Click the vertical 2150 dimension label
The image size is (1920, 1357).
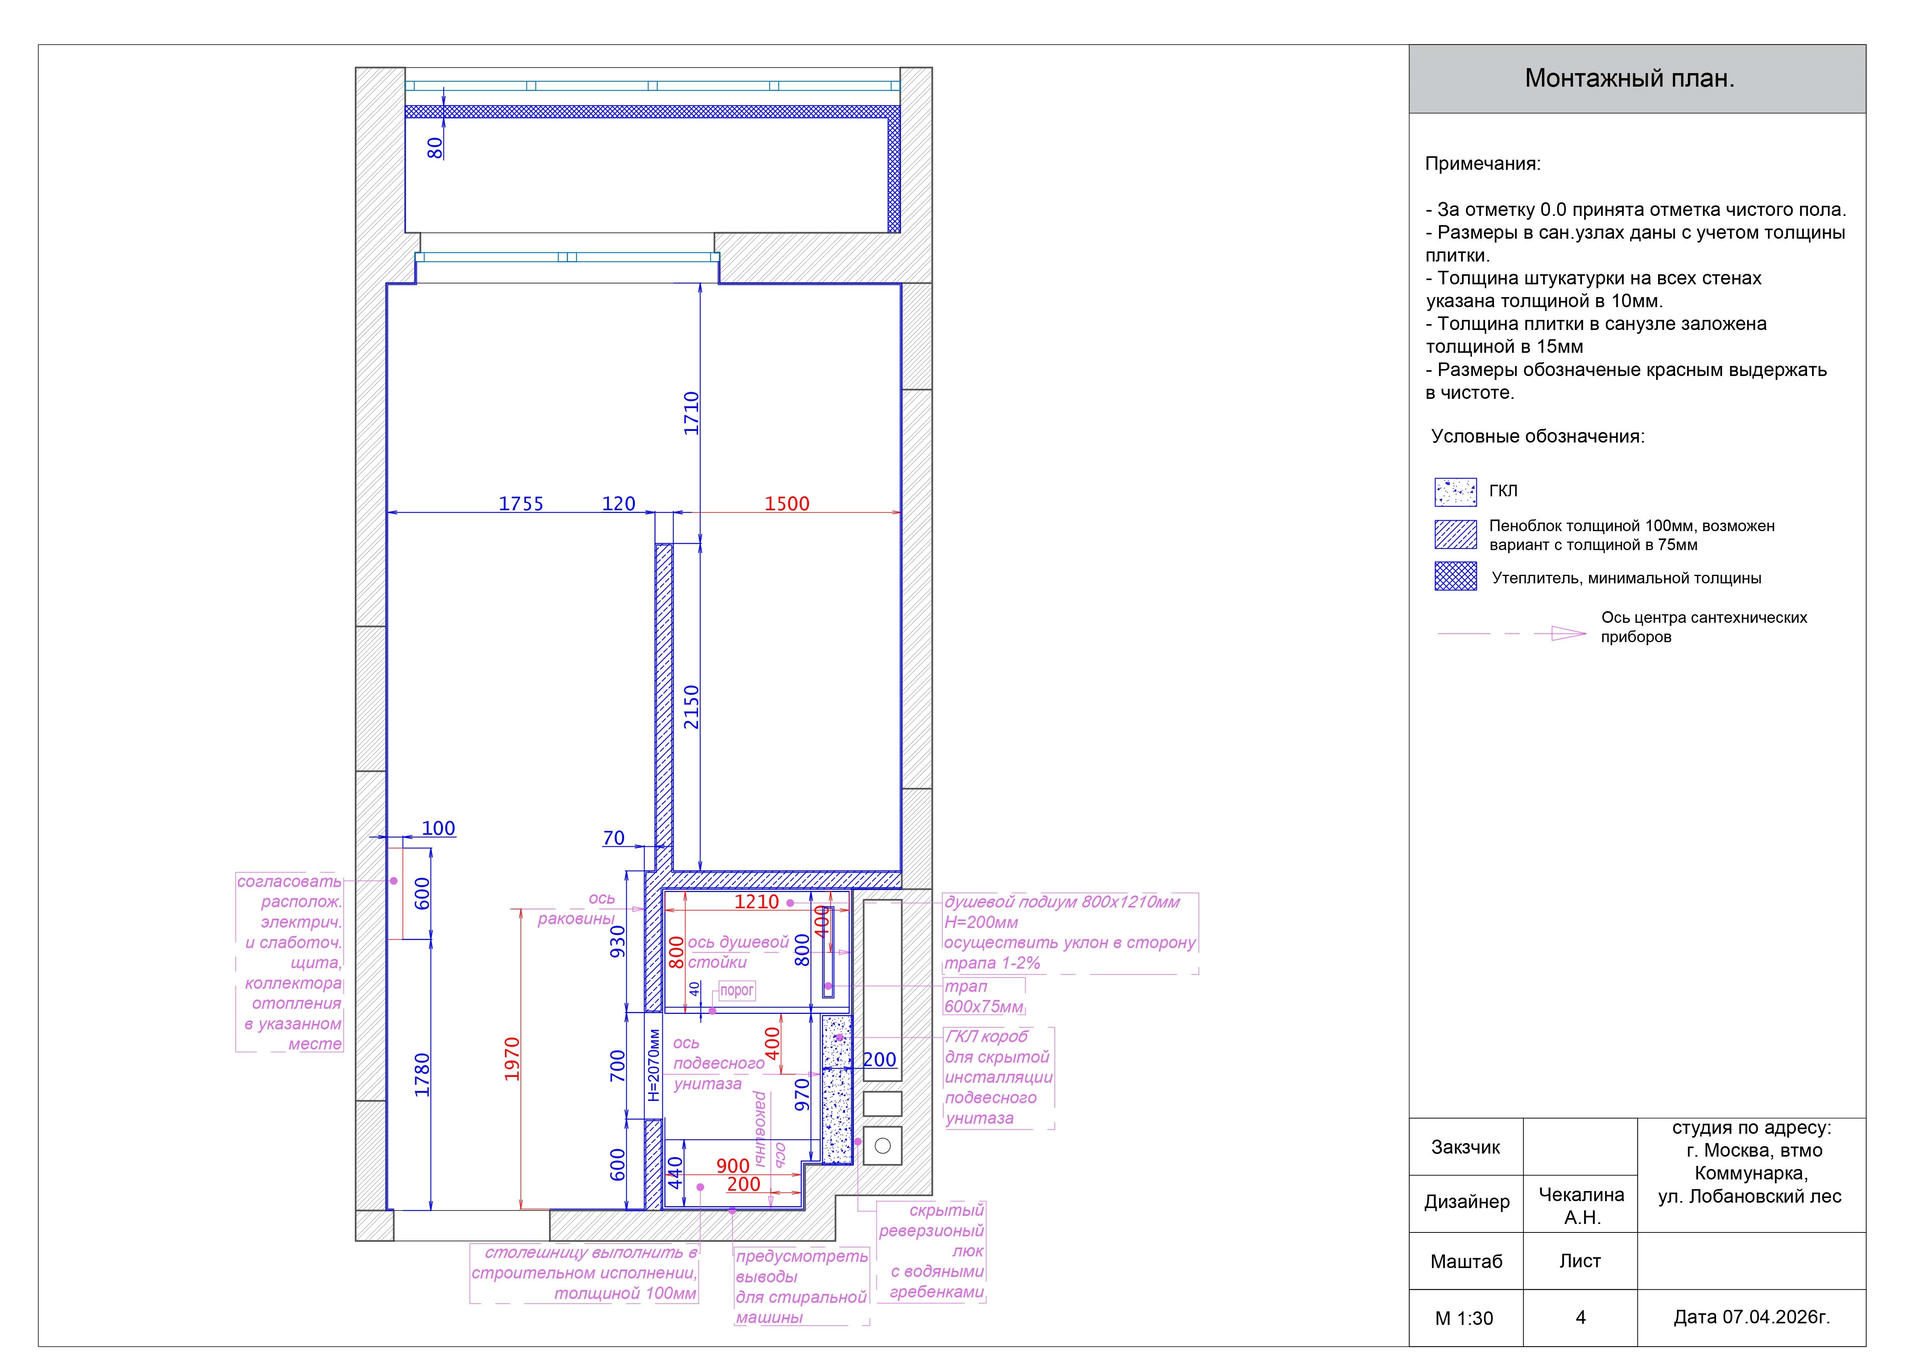[x=691, y=706]
